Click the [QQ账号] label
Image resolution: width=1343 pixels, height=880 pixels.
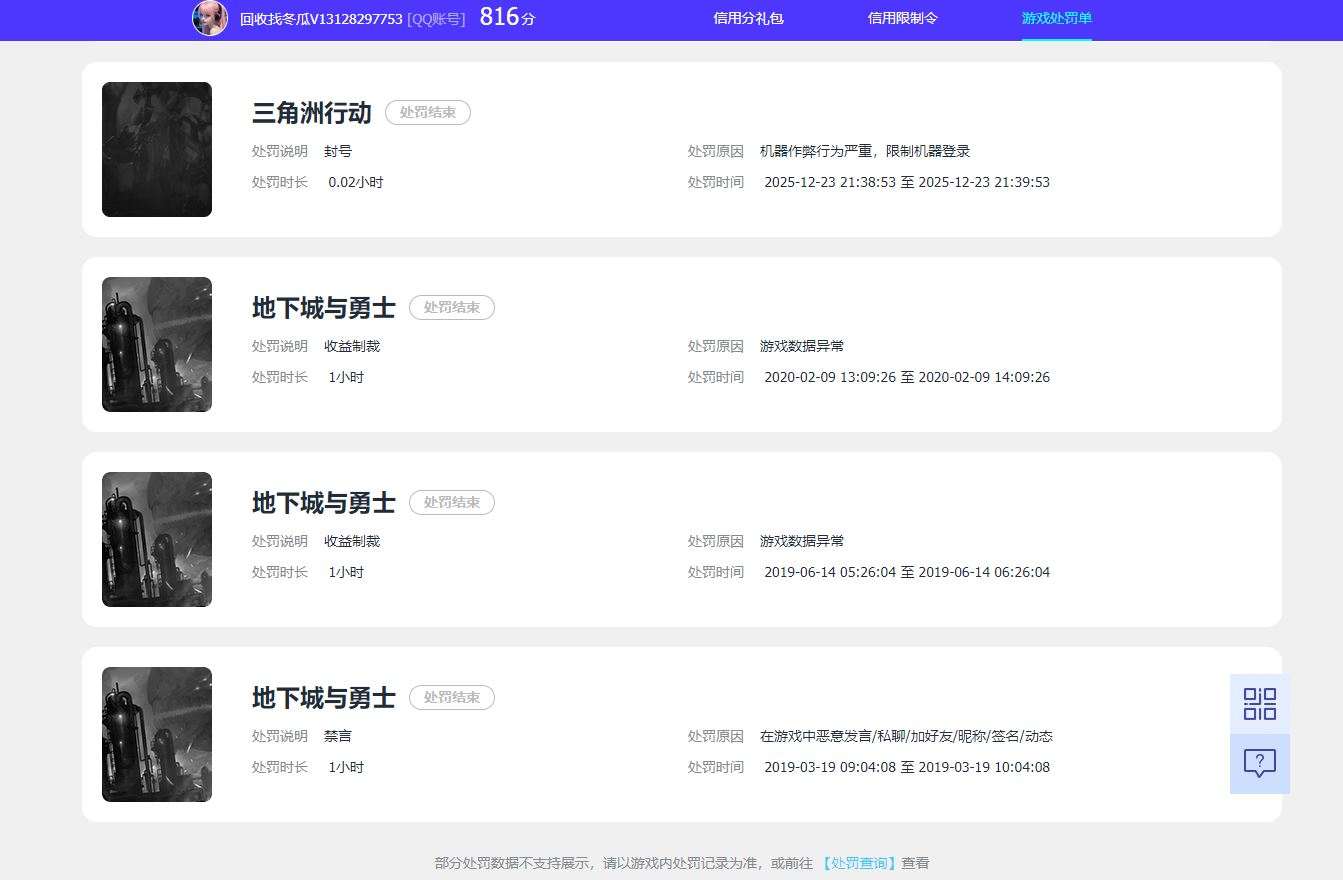tap(436, 19)
